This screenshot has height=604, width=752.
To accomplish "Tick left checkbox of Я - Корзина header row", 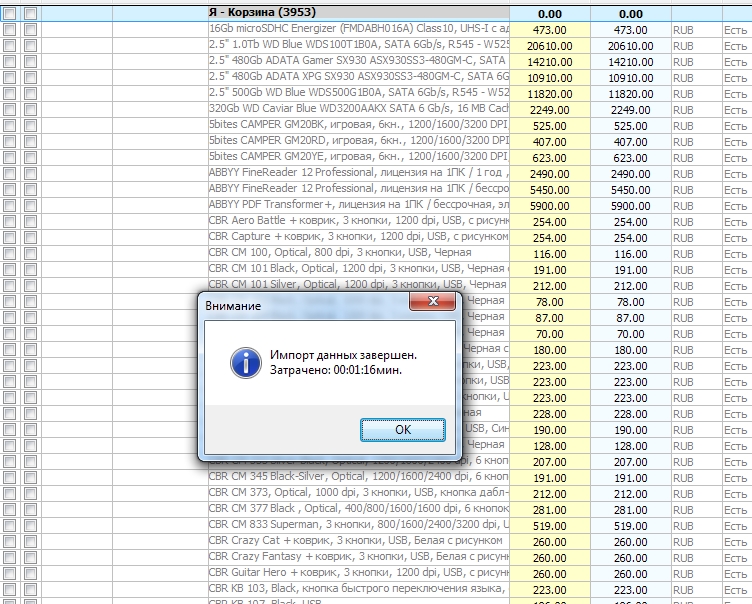I will 9,14.
